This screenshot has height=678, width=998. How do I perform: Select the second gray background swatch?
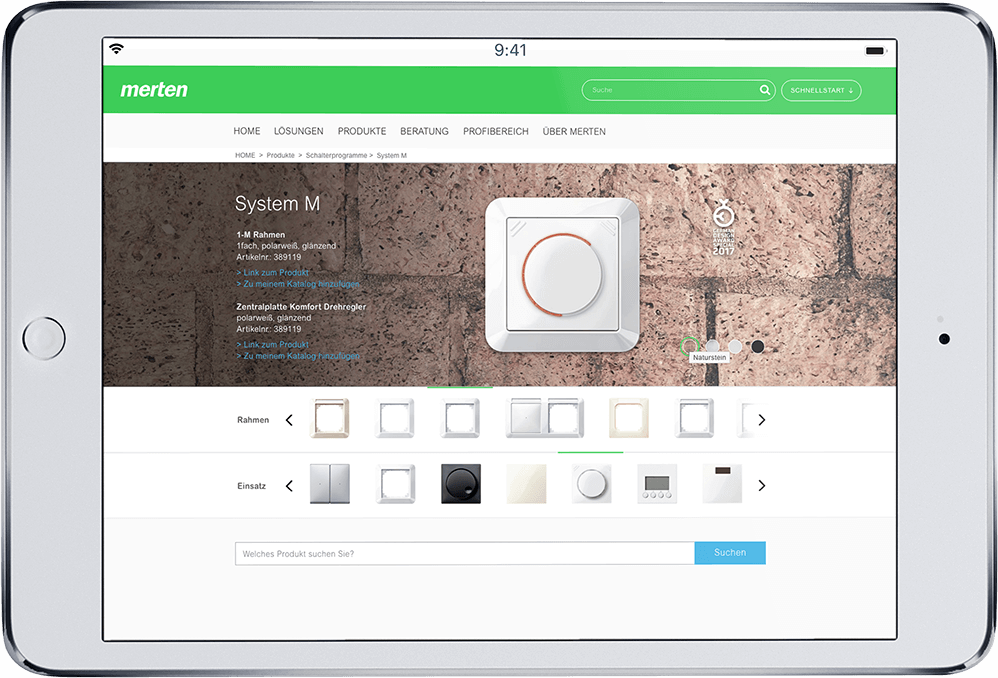pos(712,346)
